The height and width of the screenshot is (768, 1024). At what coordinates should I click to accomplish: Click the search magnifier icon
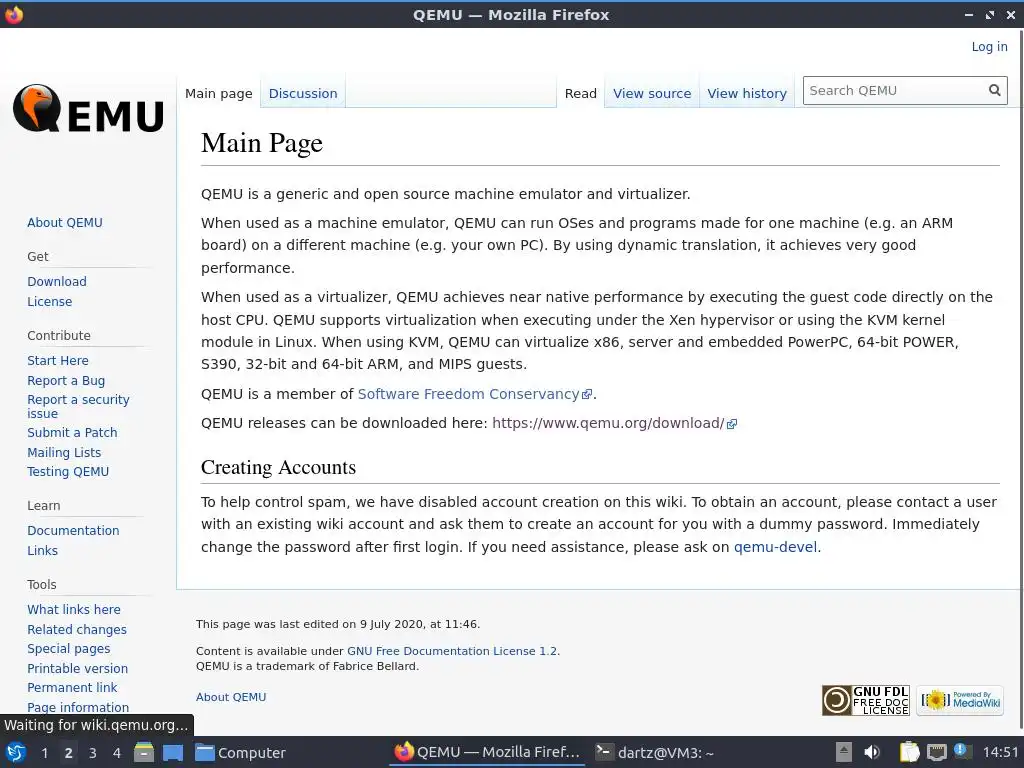point(994,91)
